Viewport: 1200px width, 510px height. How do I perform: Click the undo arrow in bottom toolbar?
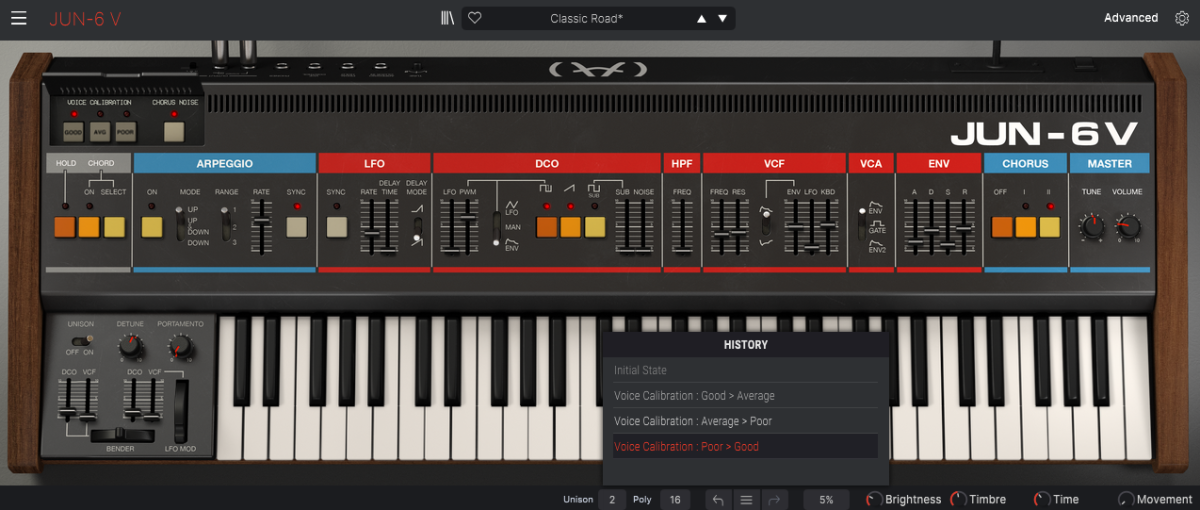pos(718,499)
